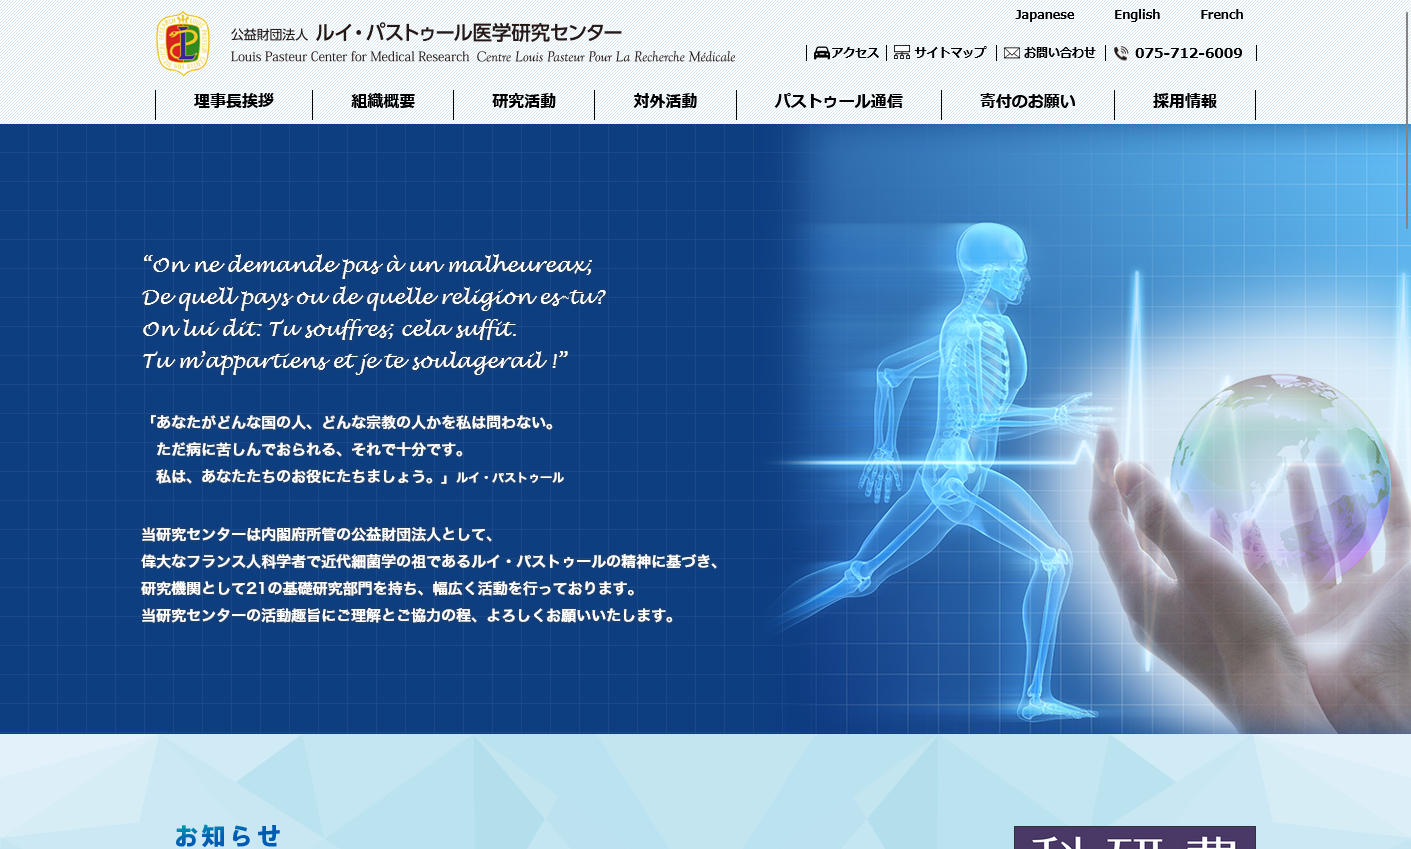Open the 組織概要 menu item
Viewport: 1411px width, 849px height.
coord(383,102)
